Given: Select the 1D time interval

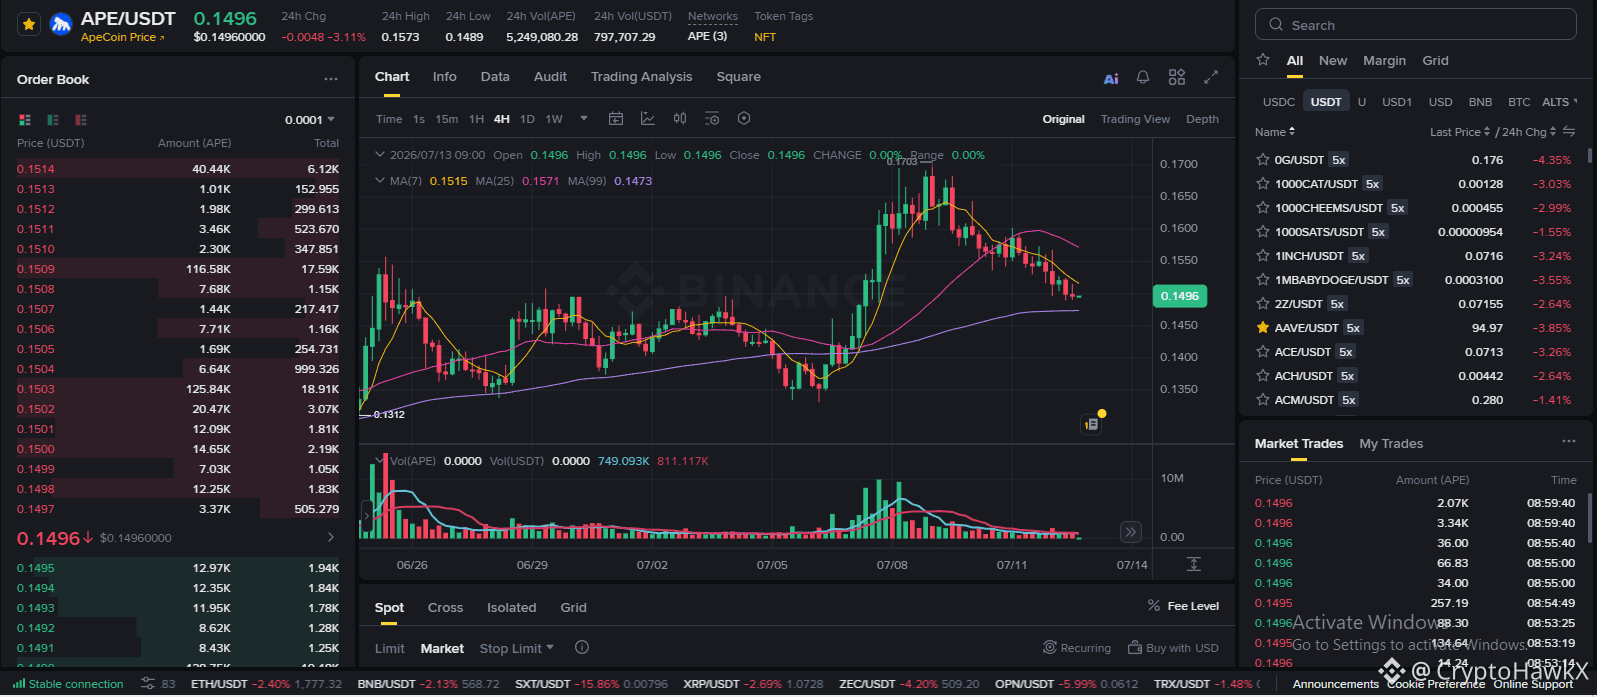Looking at the screenshot, I should coord(527,119).
